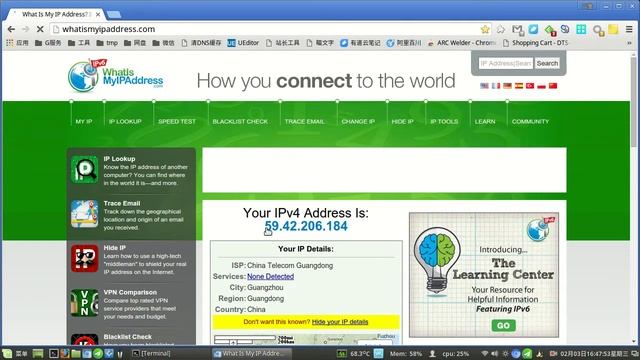640x360 pixels.
Task: Click the green GO button in Learning Center ad
Action: (503, 325)
